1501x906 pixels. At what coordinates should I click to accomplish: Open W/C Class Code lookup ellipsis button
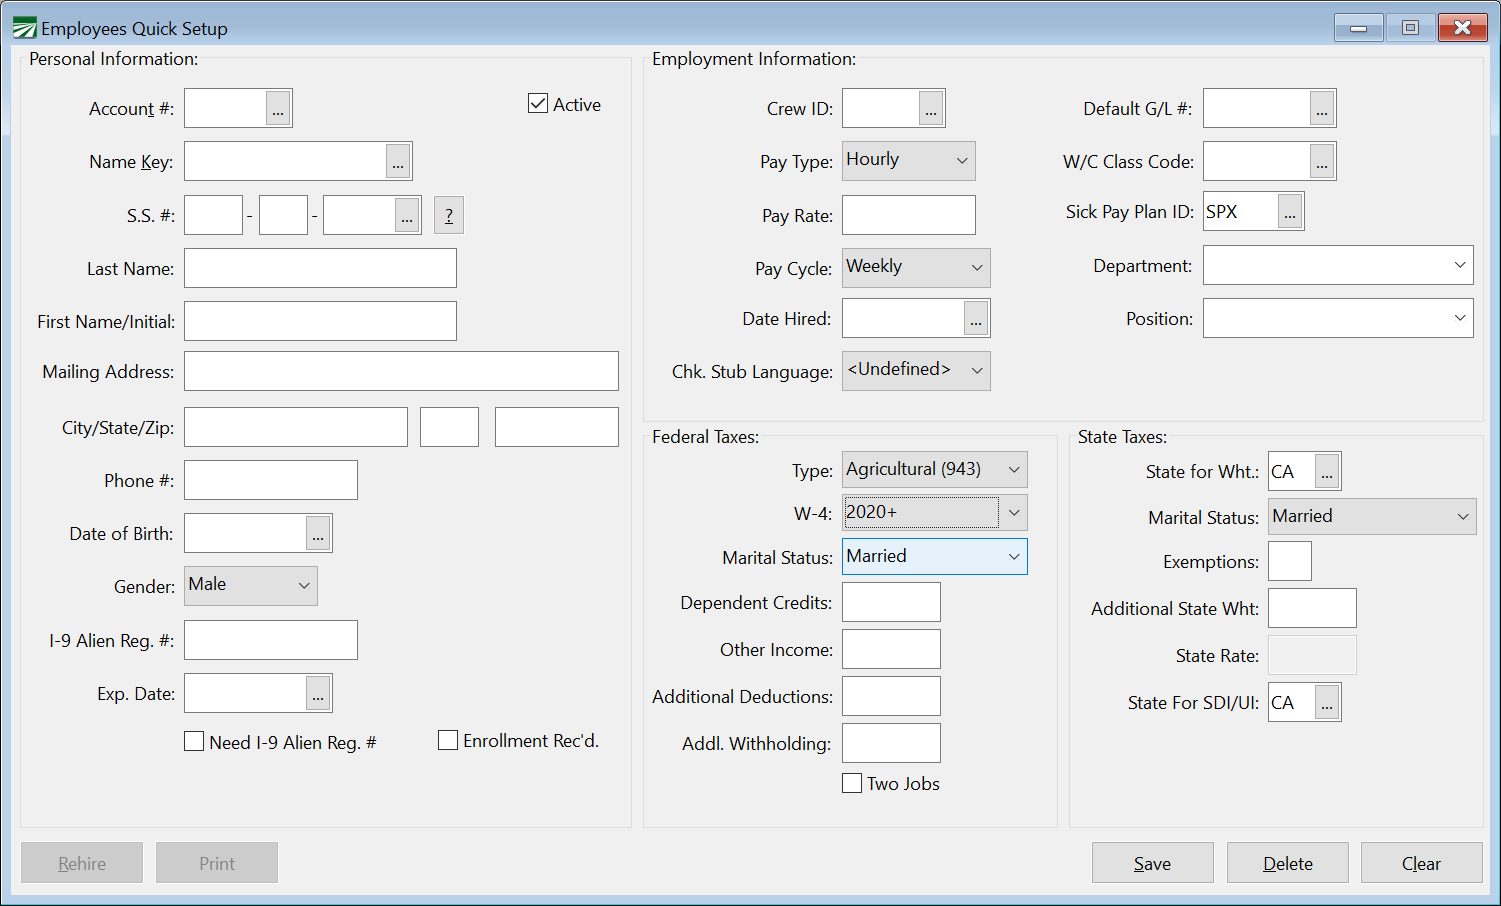click(x=1322, y=161)
